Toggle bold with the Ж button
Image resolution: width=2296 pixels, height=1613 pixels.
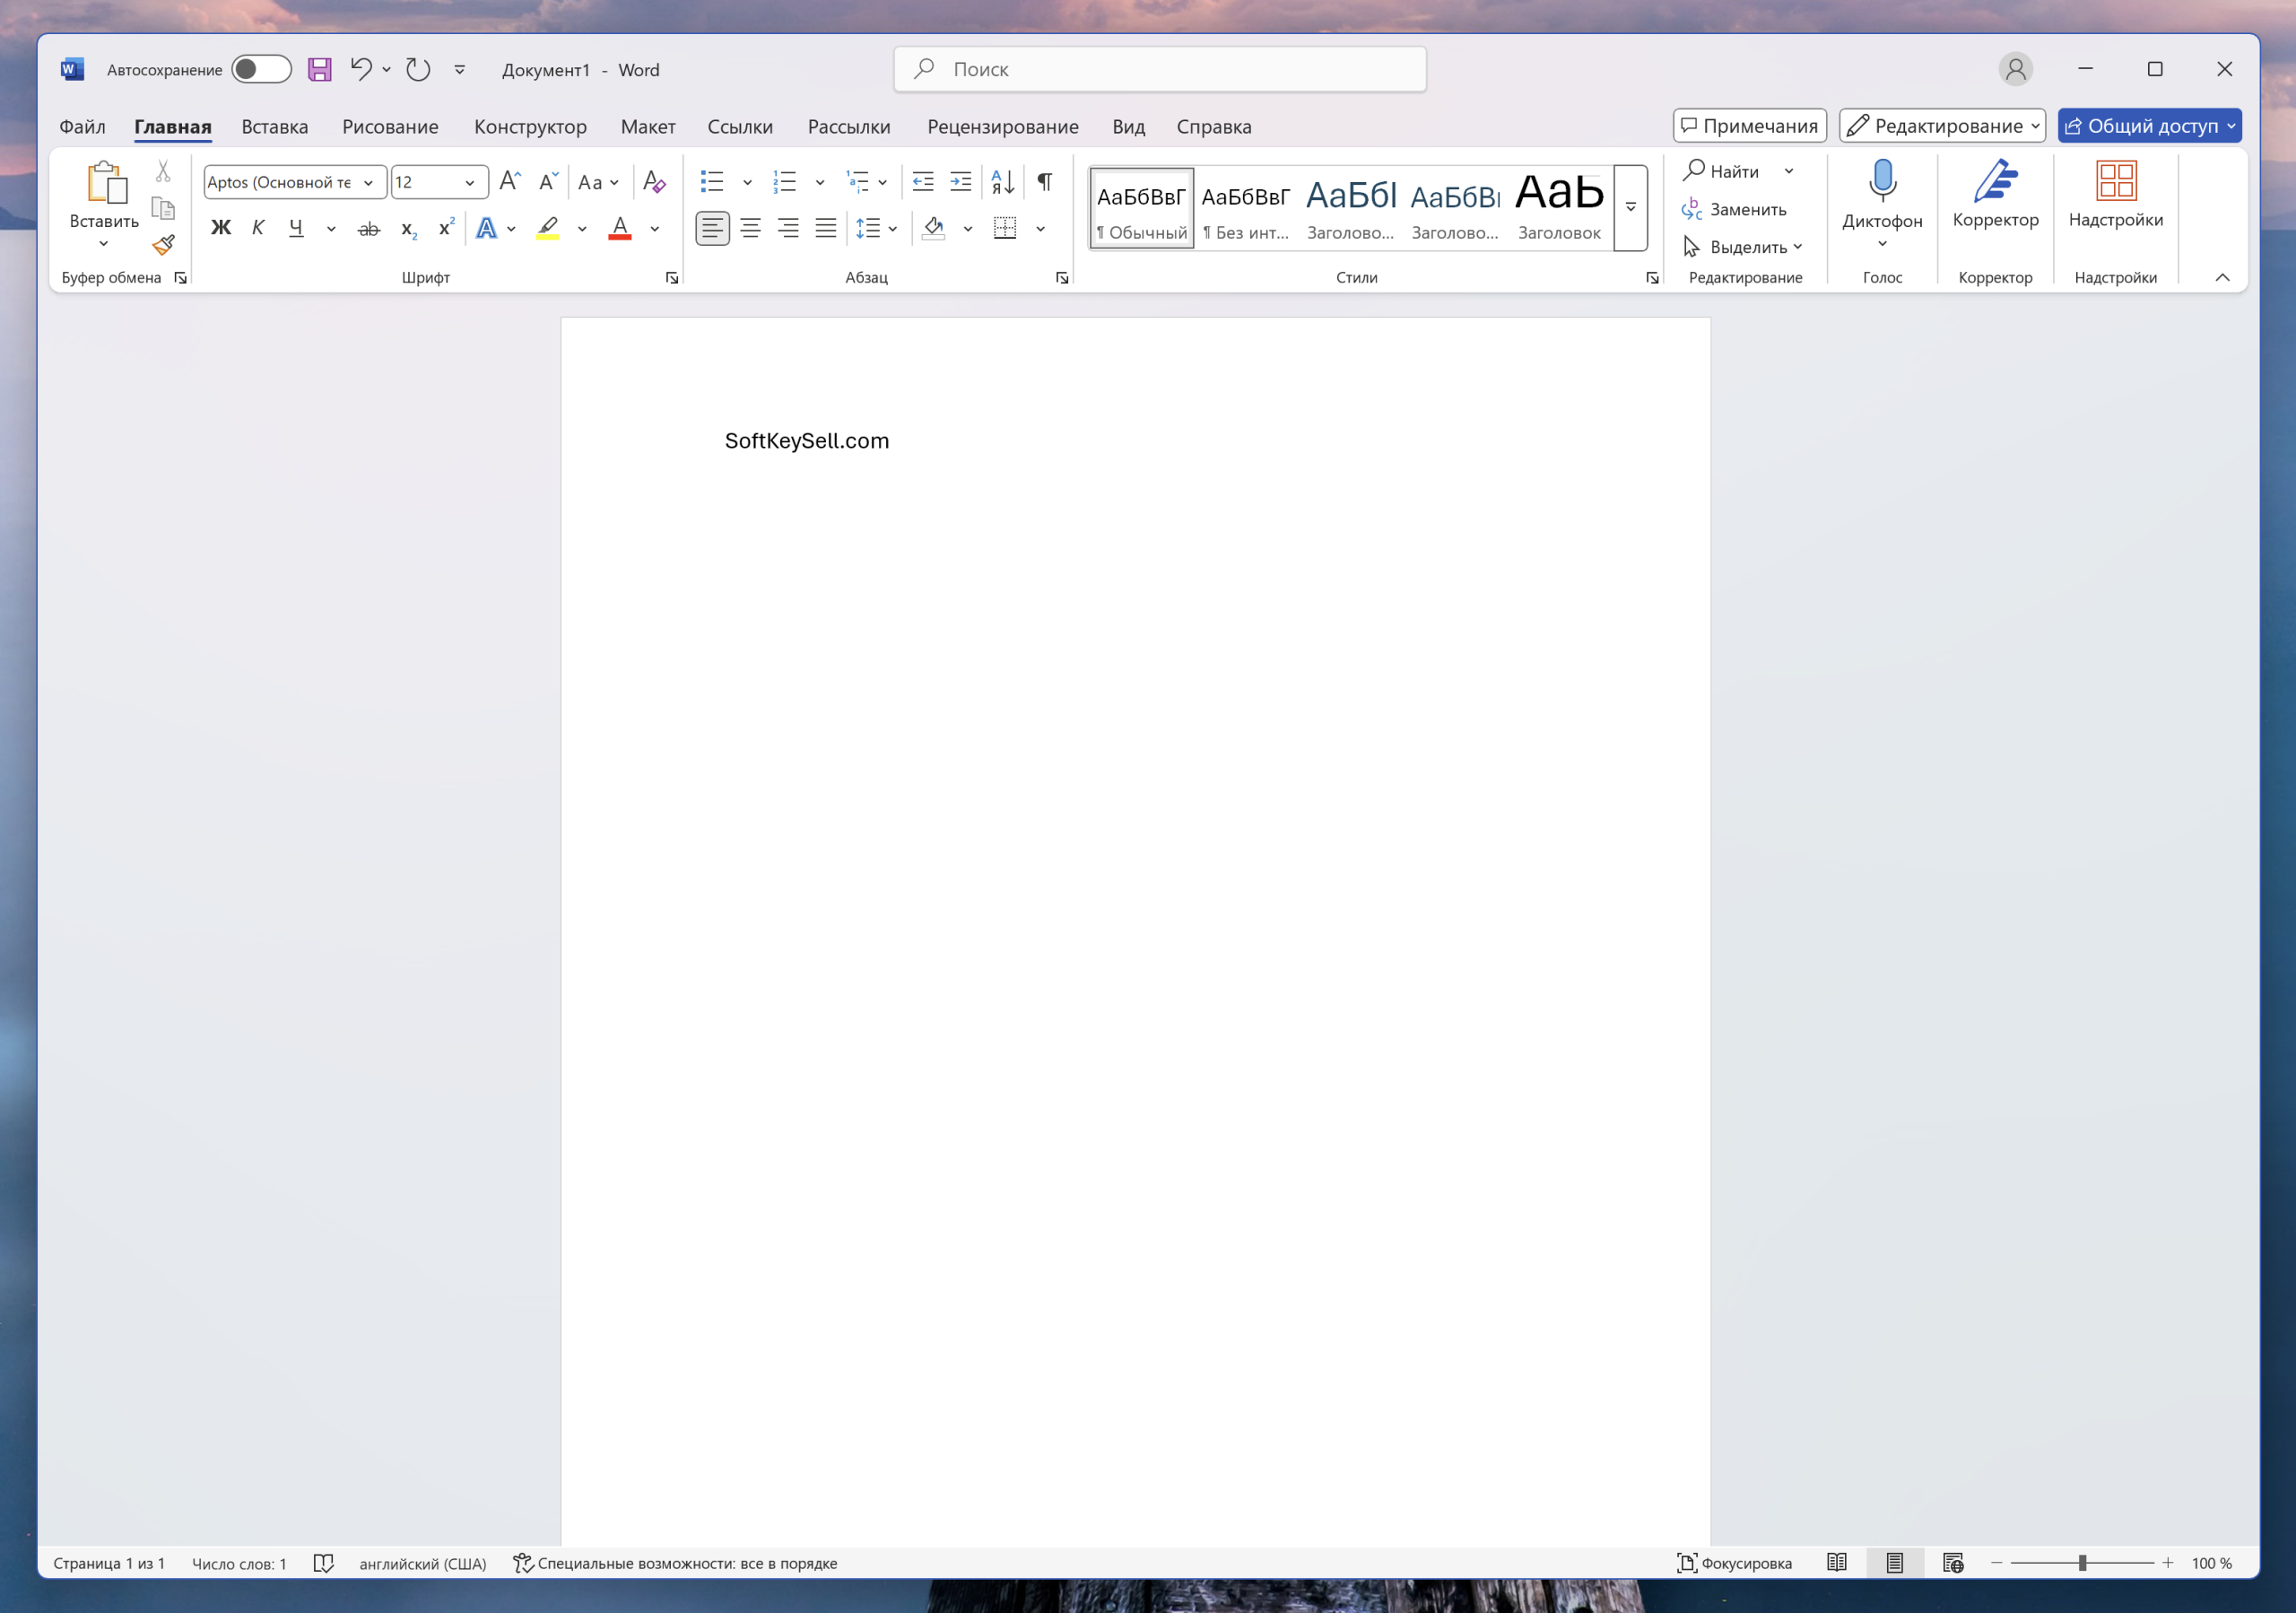coord(221,229)
